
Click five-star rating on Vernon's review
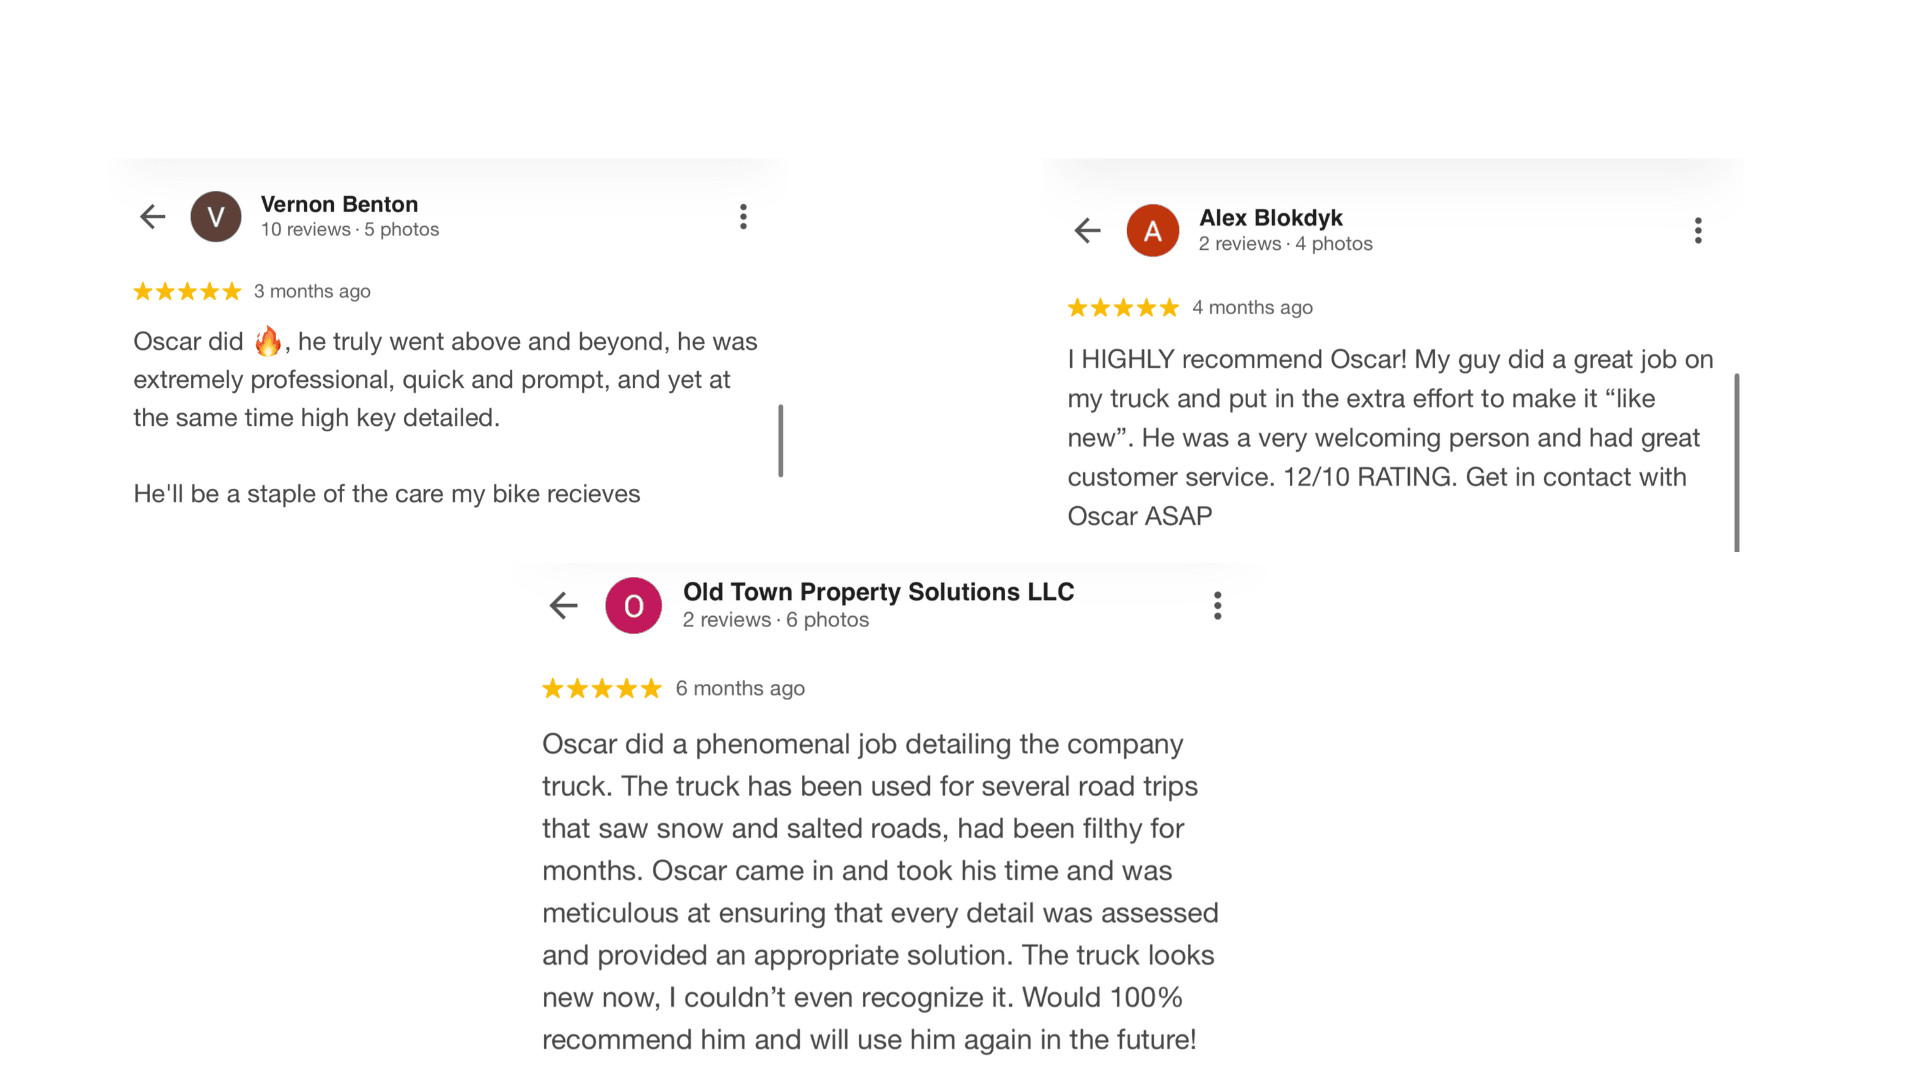coord(187,291)
